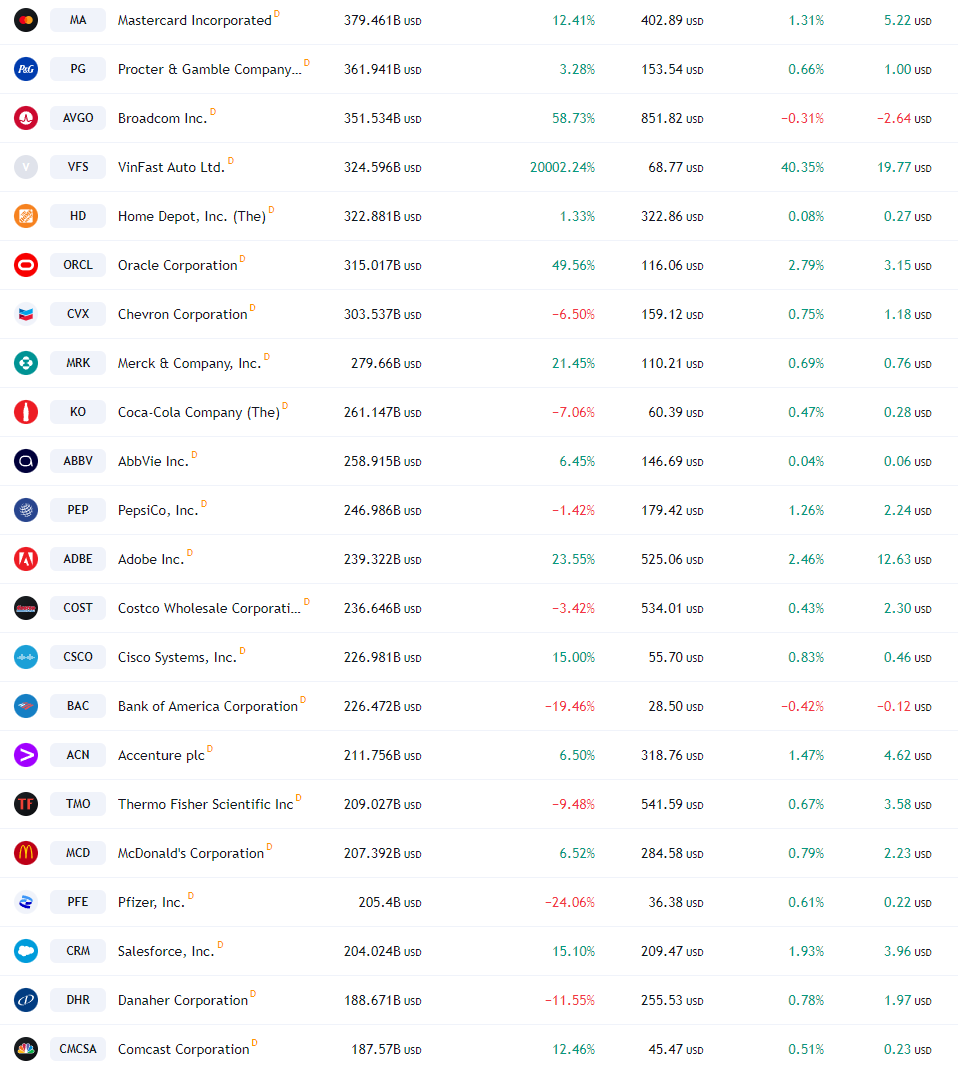Select the CVX ticker badge
958x1070 pixels.
click(x=78, y=314)
